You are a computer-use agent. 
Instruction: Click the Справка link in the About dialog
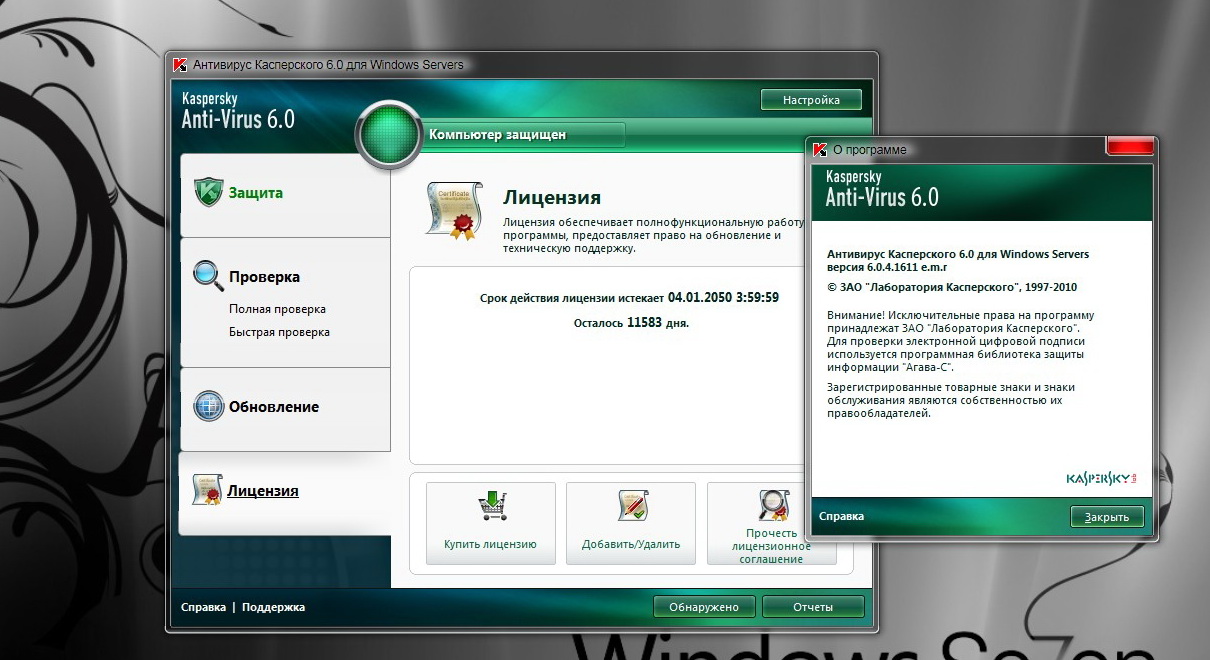tap(841, 516)
